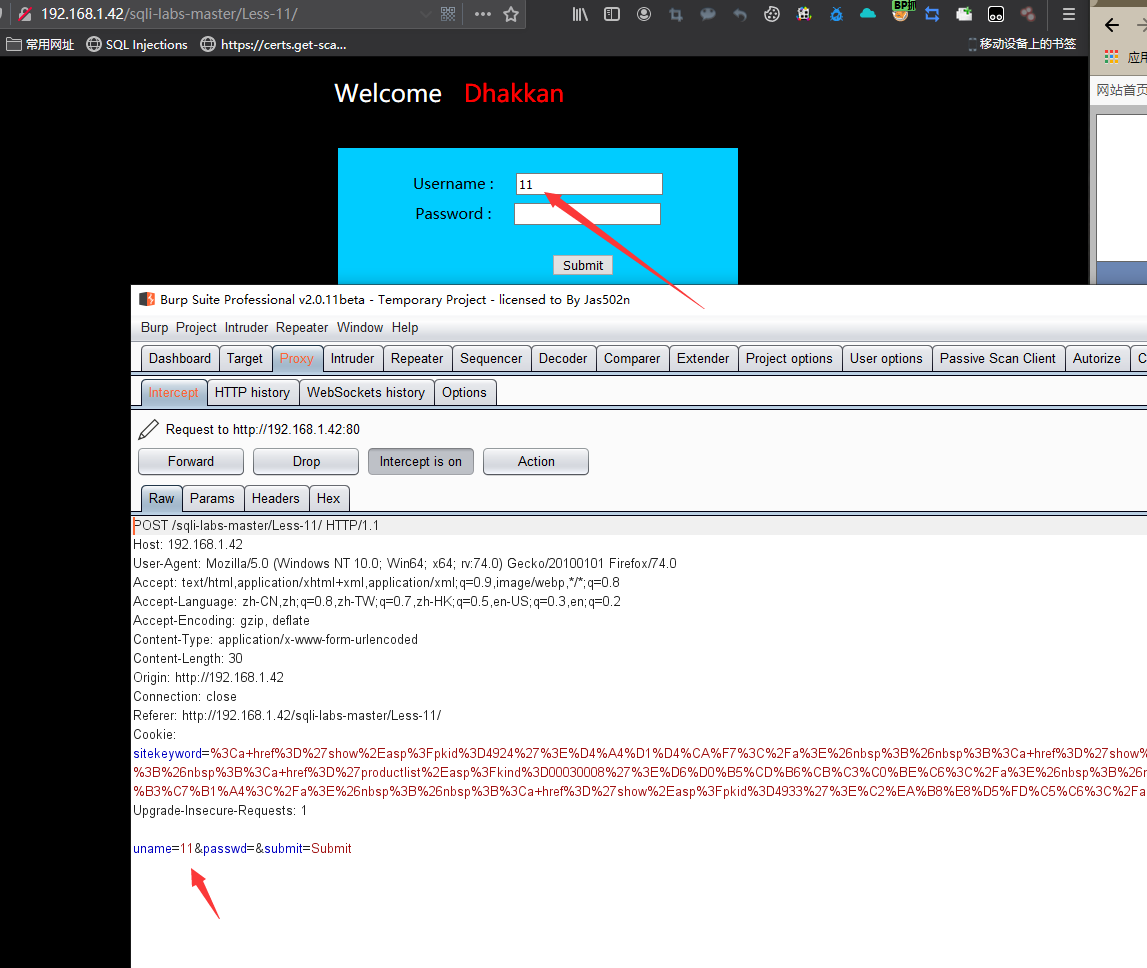Click the Forward button

click(x=191, y=462)
